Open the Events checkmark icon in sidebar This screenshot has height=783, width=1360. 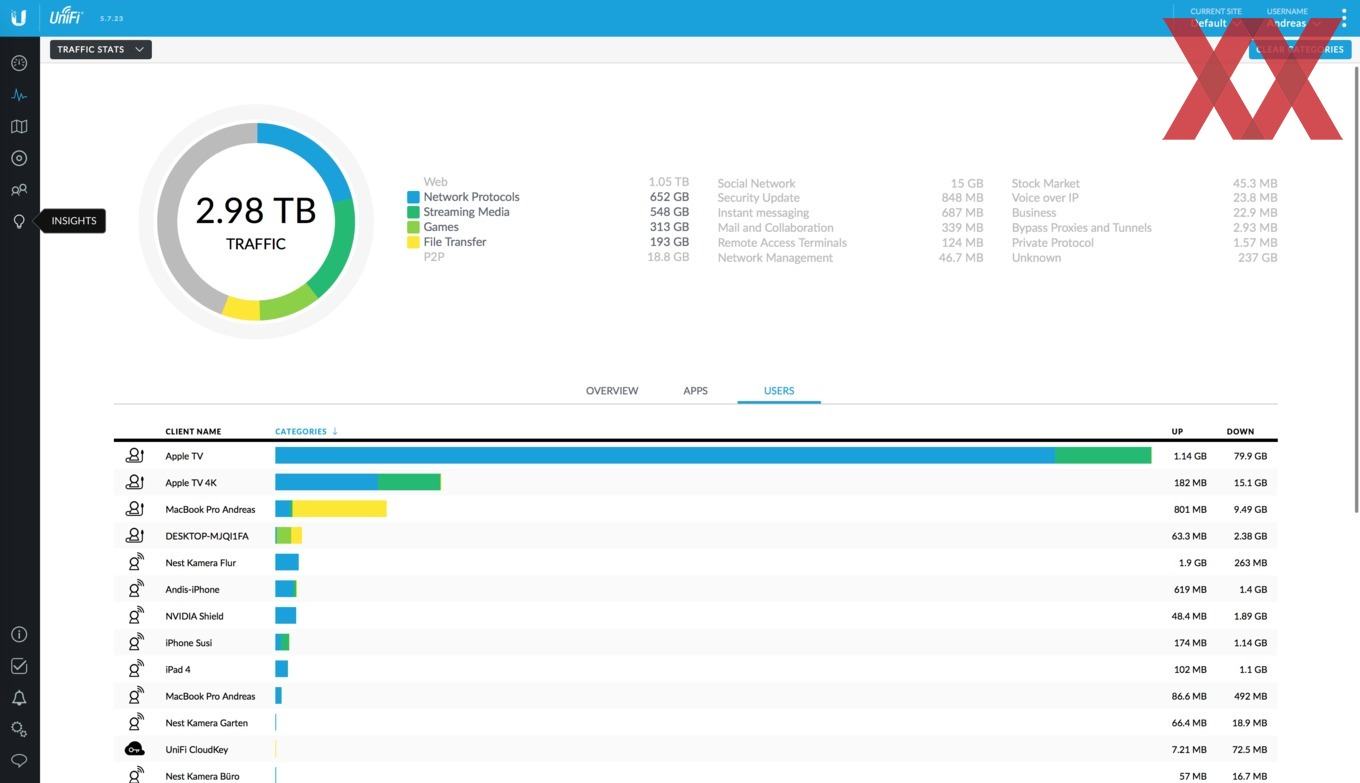click(19, 666)
